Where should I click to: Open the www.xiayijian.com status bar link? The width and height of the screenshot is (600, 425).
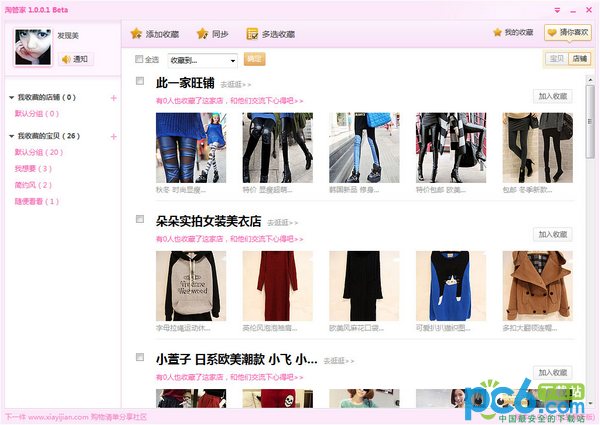(58, 417)
